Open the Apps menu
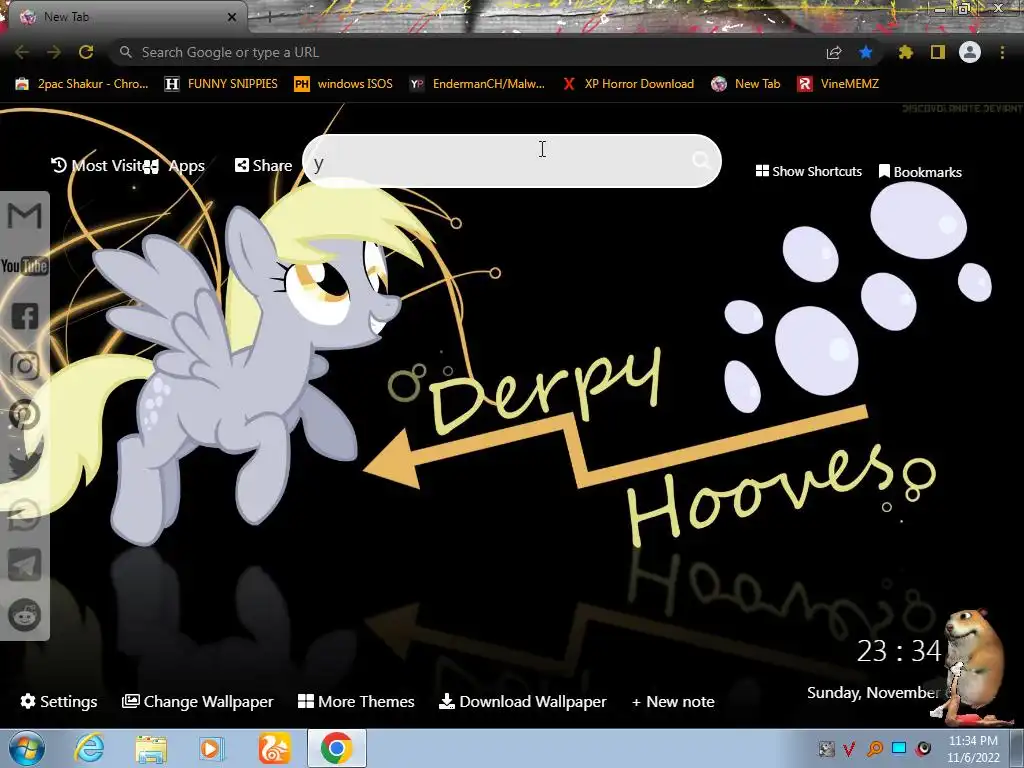Image resolution: width=1024 pixels, height=768 pixels. (x=174, y=166)
